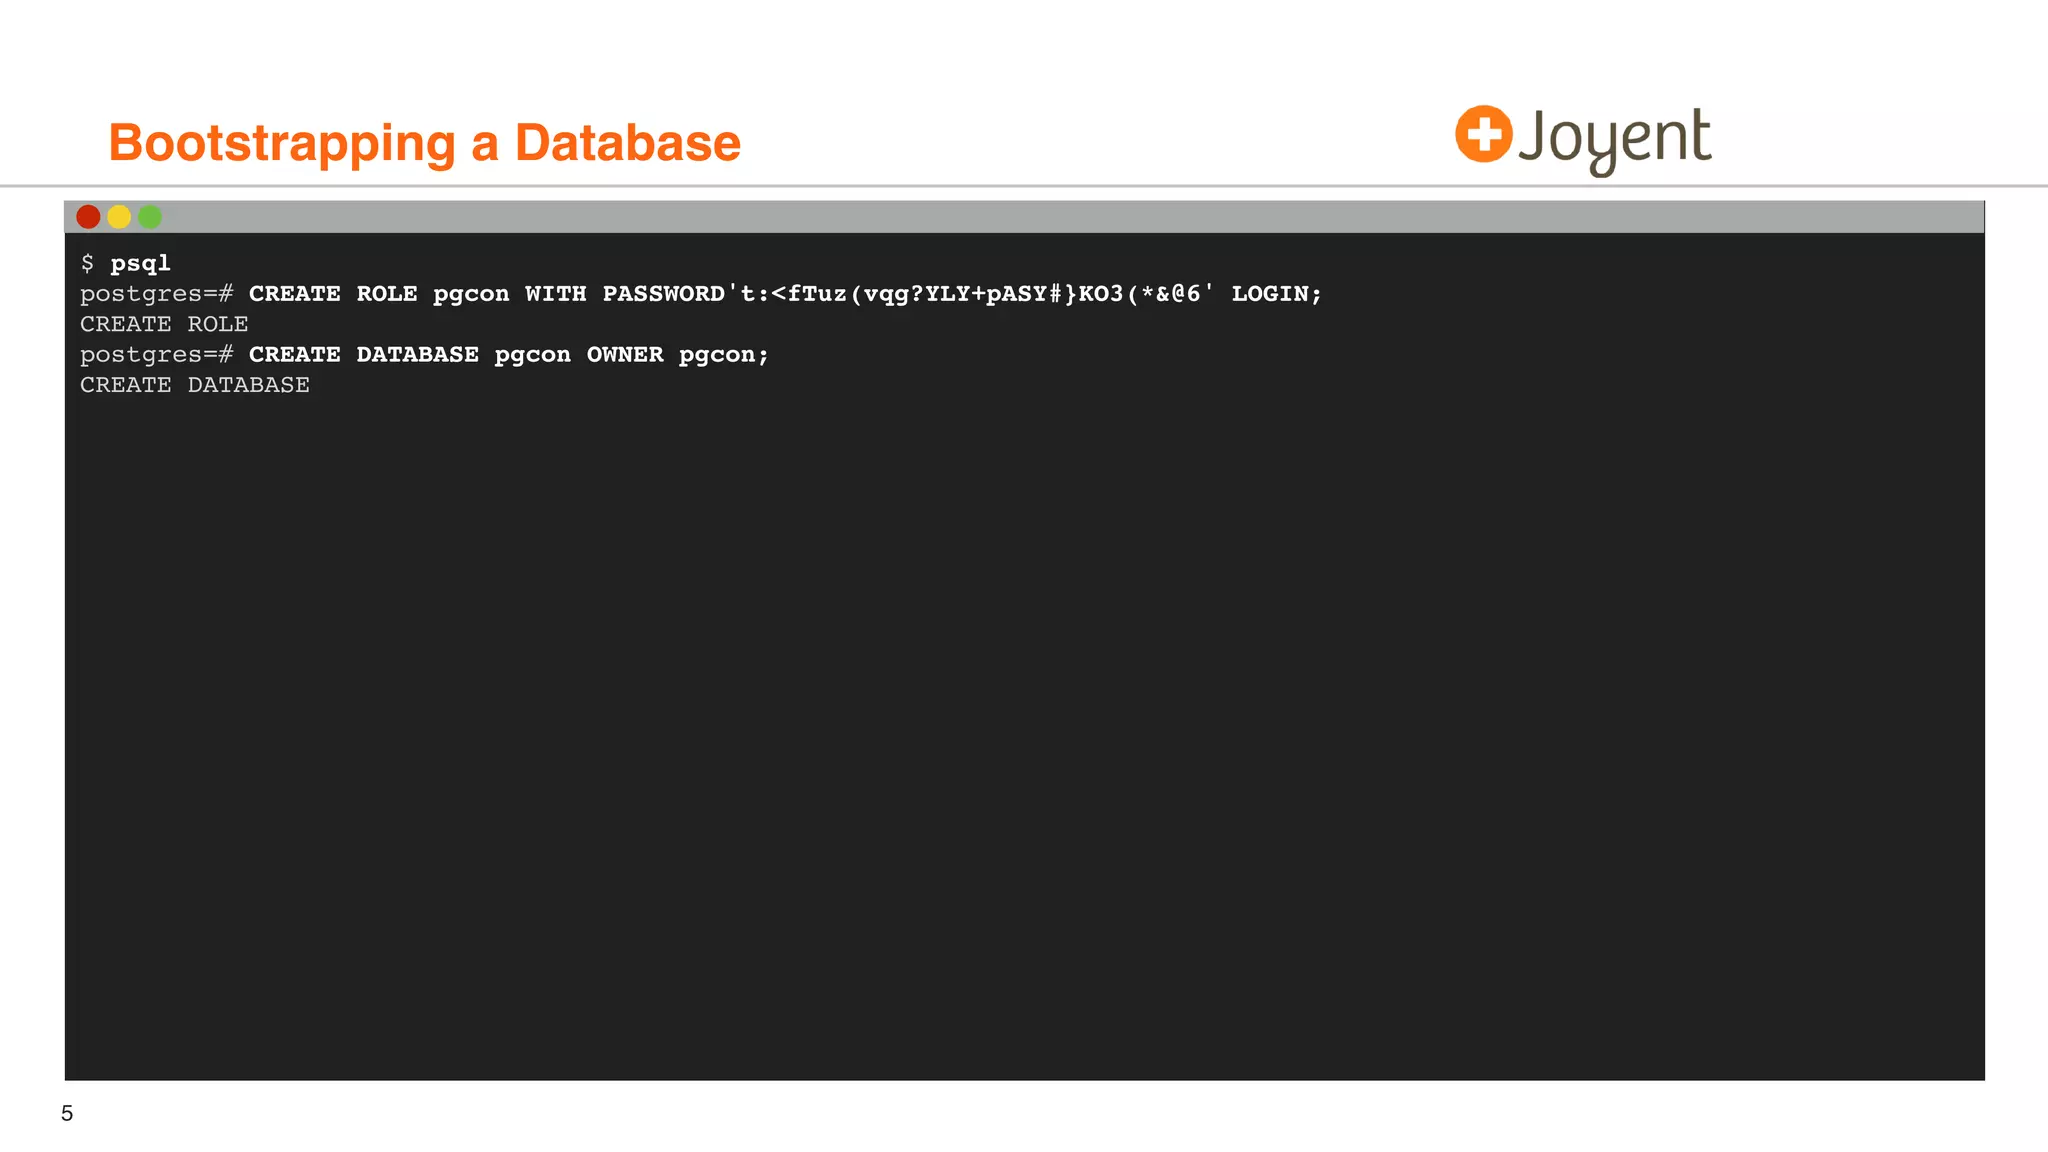The width and height of the screenshot is (2048, 1152).
Task: Click the terminal window gray title bar
Action: tap(1024, 217)
